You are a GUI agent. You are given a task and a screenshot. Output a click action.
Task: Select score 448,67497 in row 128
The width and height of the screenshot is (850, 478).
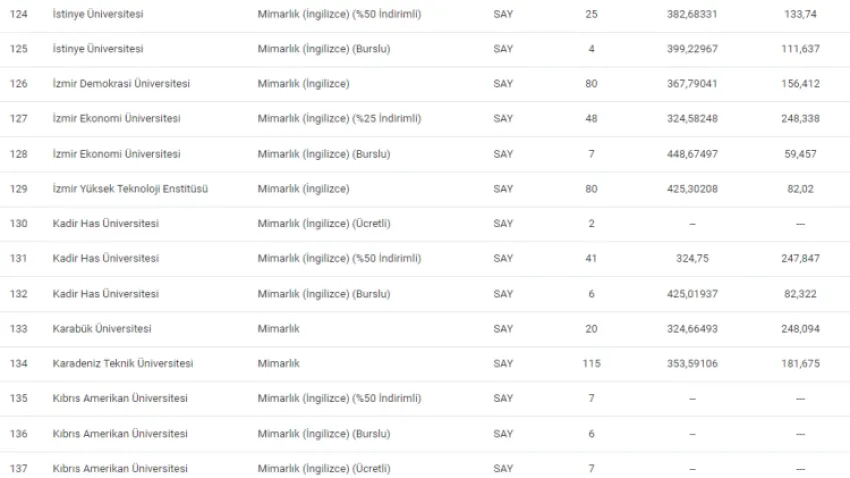692,154
